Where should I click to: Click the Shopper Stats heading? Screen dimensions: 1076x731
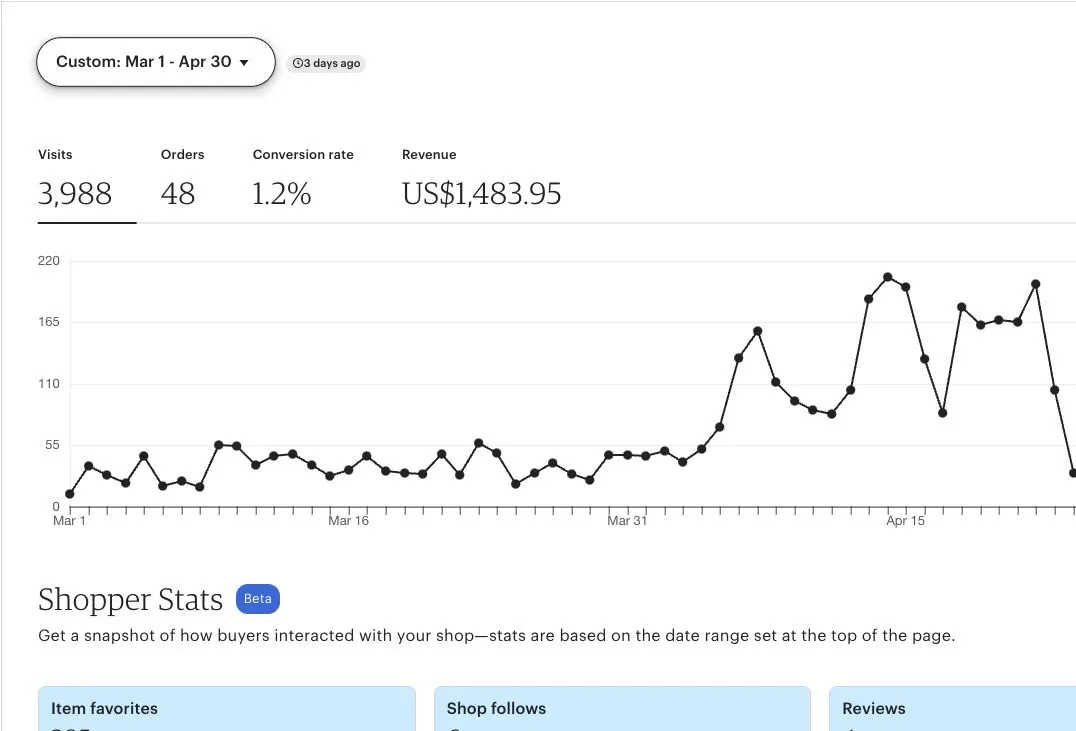pos(130,600)
